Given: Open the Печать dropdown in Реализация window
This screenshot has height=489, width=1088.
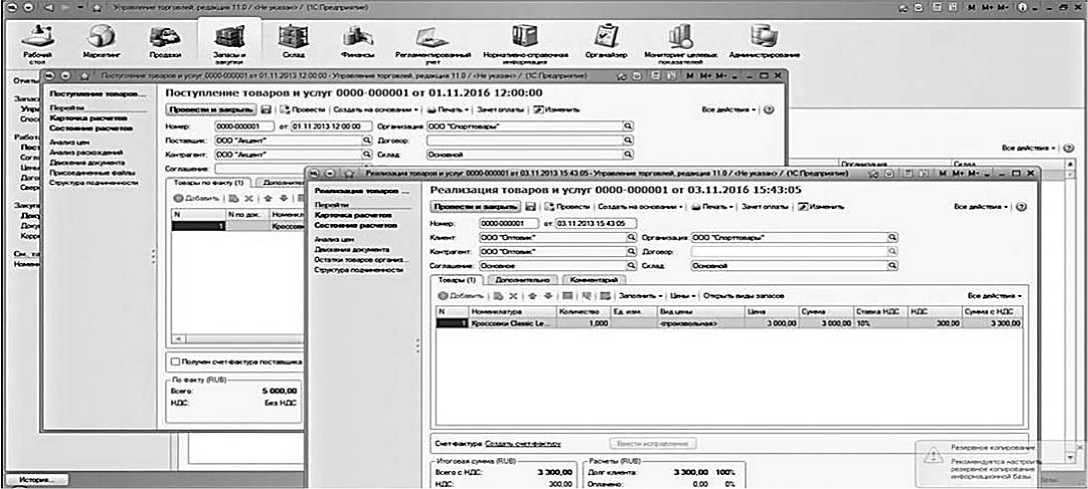Looking at the screenshot, I should 713,207.
